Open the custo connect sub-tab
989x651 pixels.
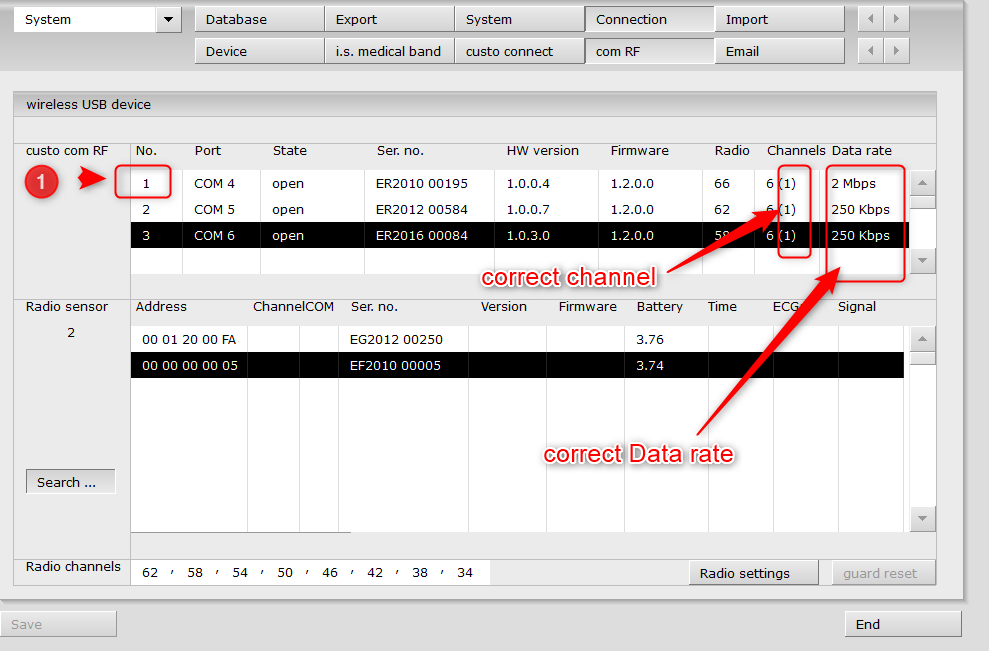click(x=520, y=51)
